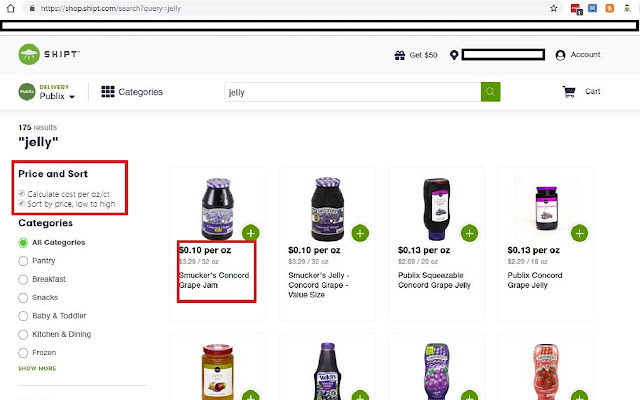Click Smucker's Concord Grape Jam jar image
Image resolution: width=640 pixels, height=400 pixels.
pos(218,209)
